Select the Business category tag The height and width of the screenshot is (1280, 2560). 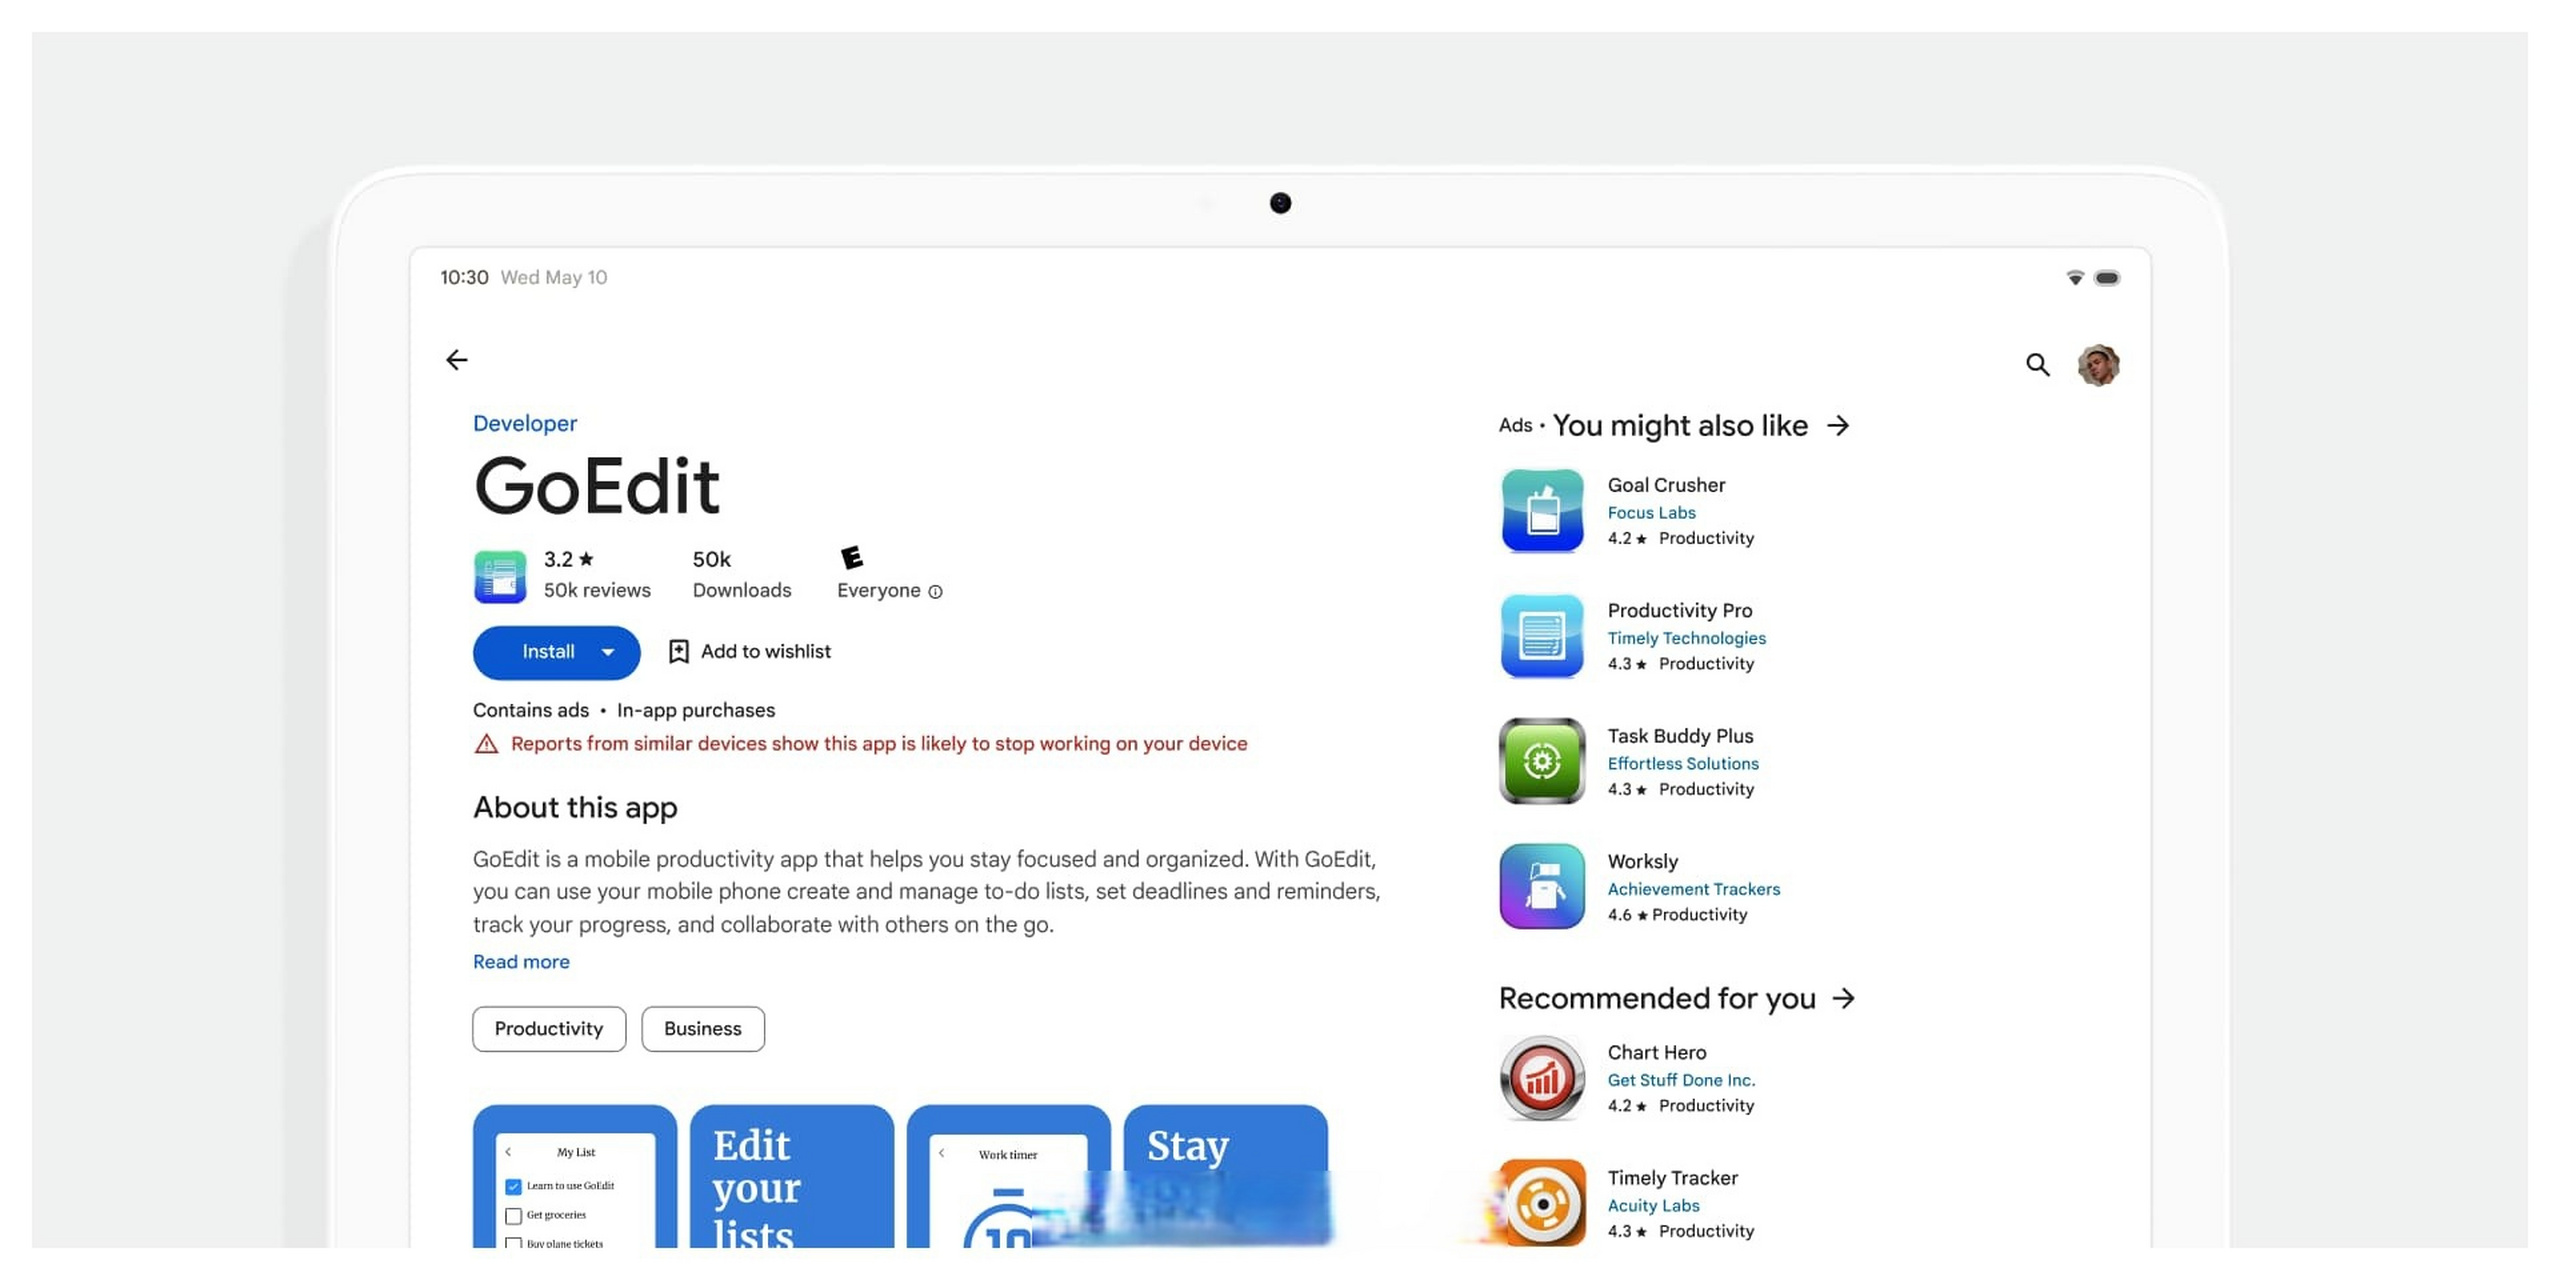tap(702, 1029)
